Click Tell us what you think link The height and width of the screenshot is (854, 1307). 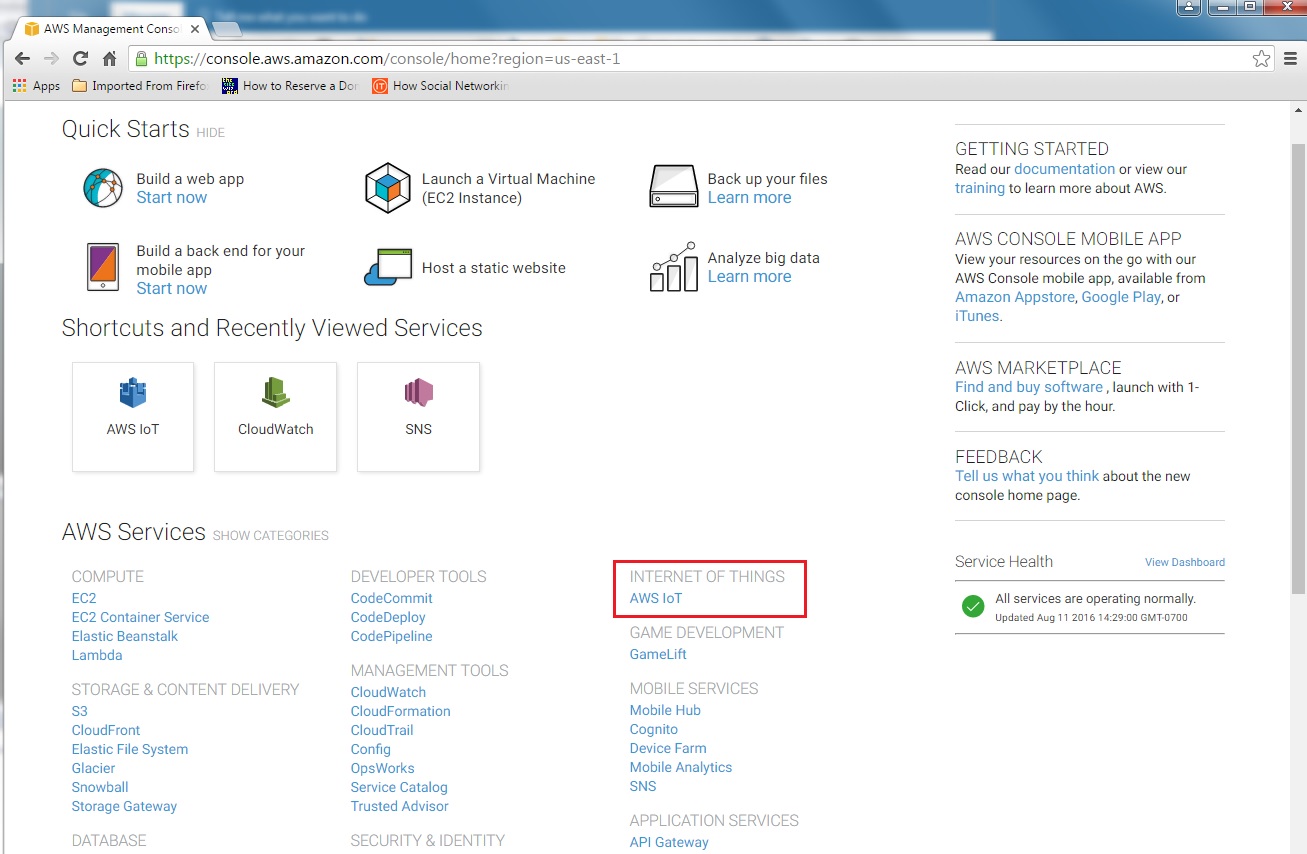1027,476
